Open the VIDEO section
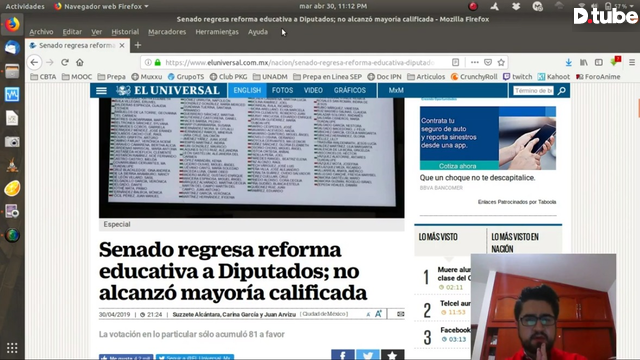The width and height of the screenshot is (640, 360). tap(313, 91)
